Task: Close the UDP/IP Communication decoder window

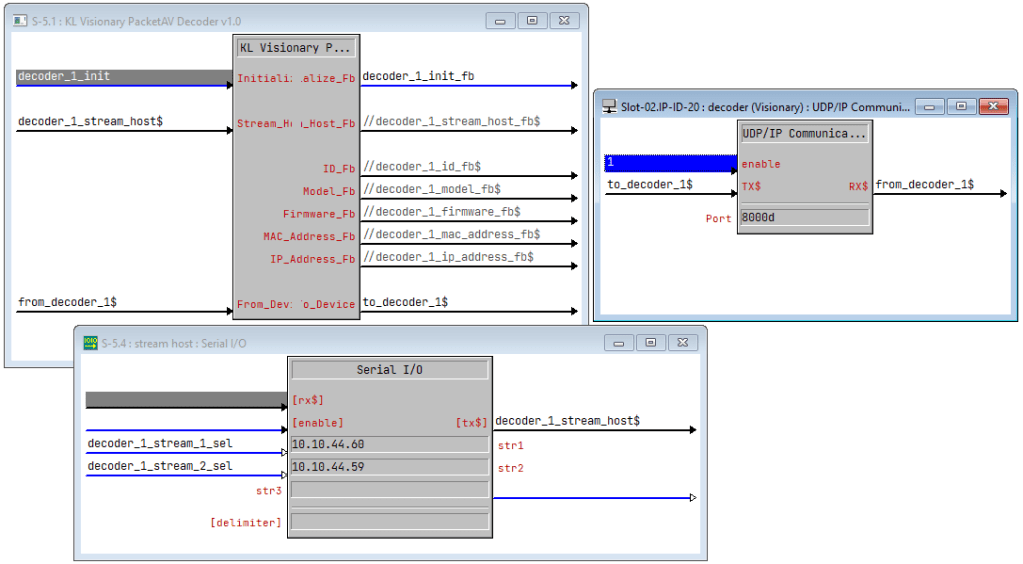Action: (x=992, y=106)
